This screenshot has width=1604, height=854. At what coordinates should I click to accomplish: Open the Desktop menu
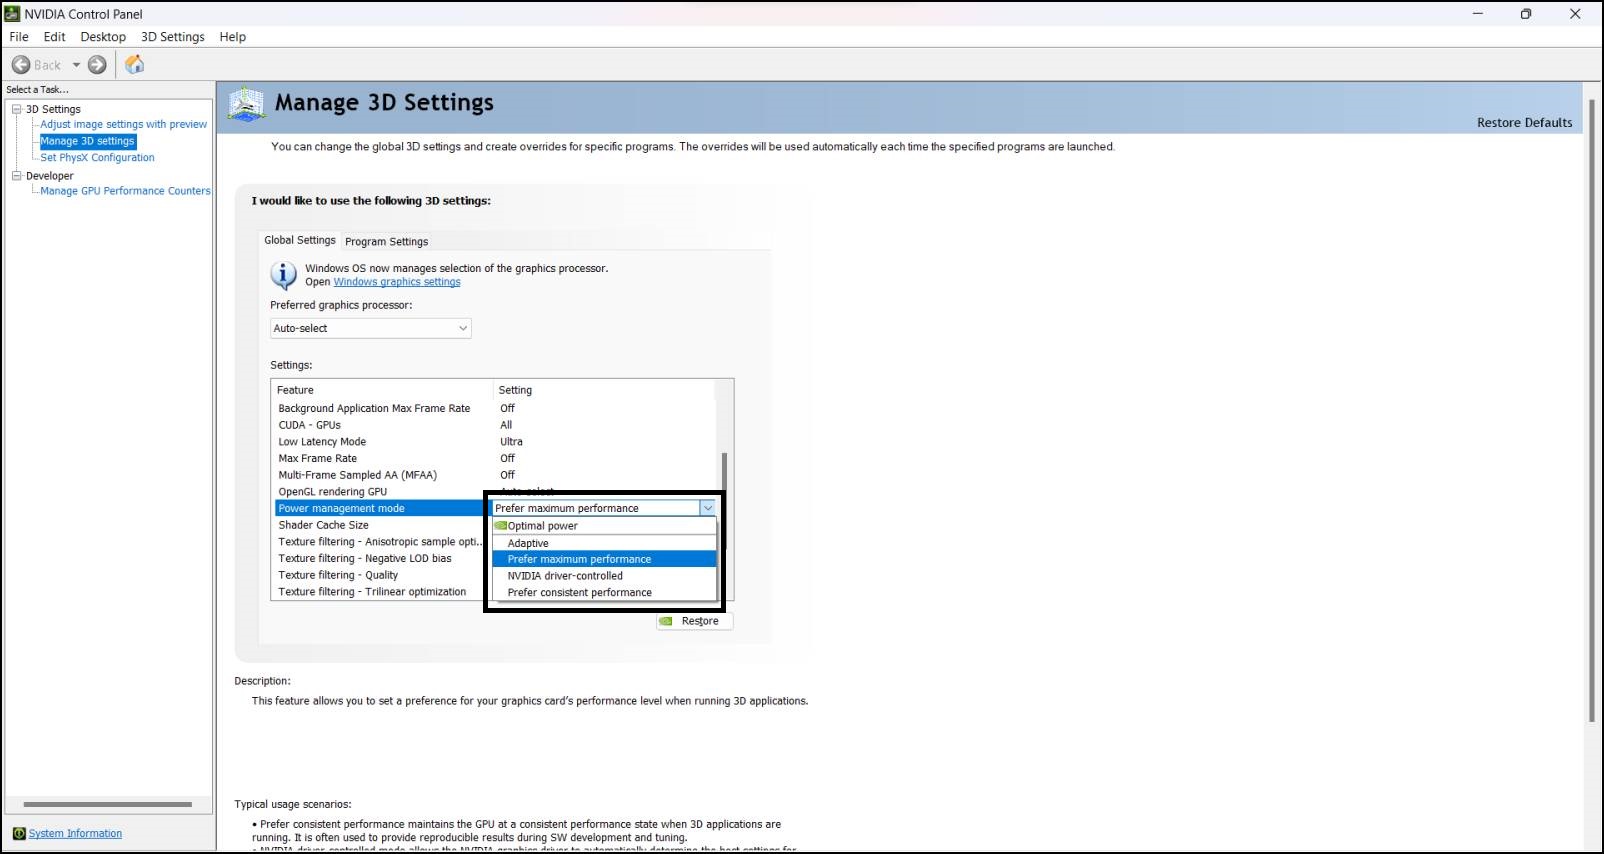click(103, 37)
